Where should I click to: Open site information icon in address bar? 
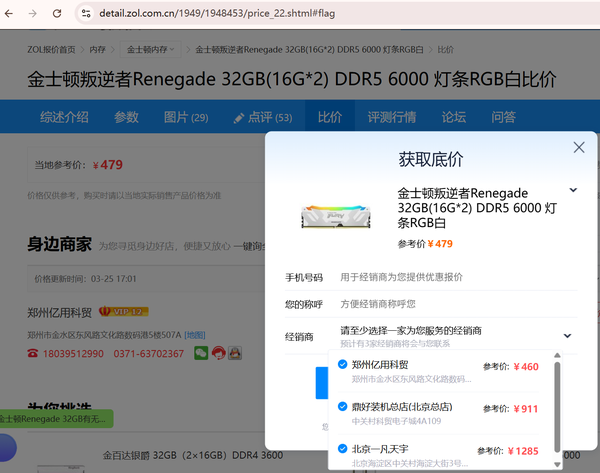pos(86,14)
